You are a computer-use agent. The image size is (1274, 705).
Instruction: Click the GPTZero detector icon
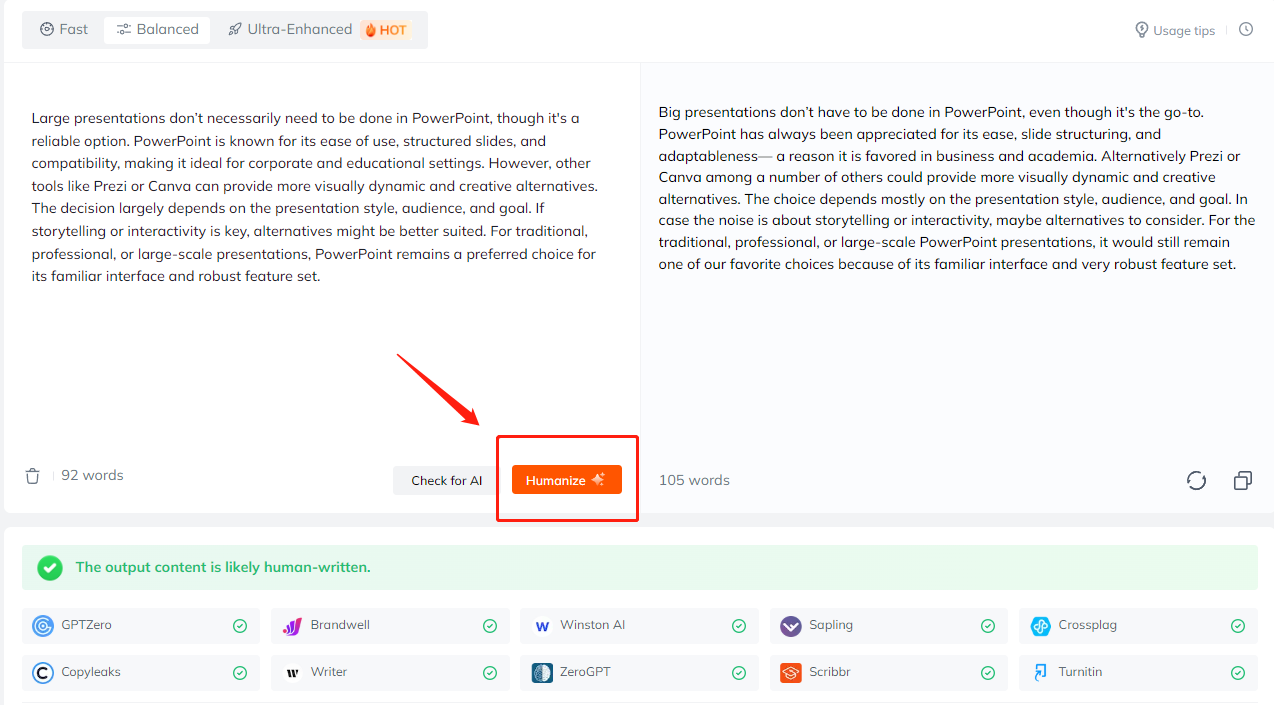(x=43, y=626)
